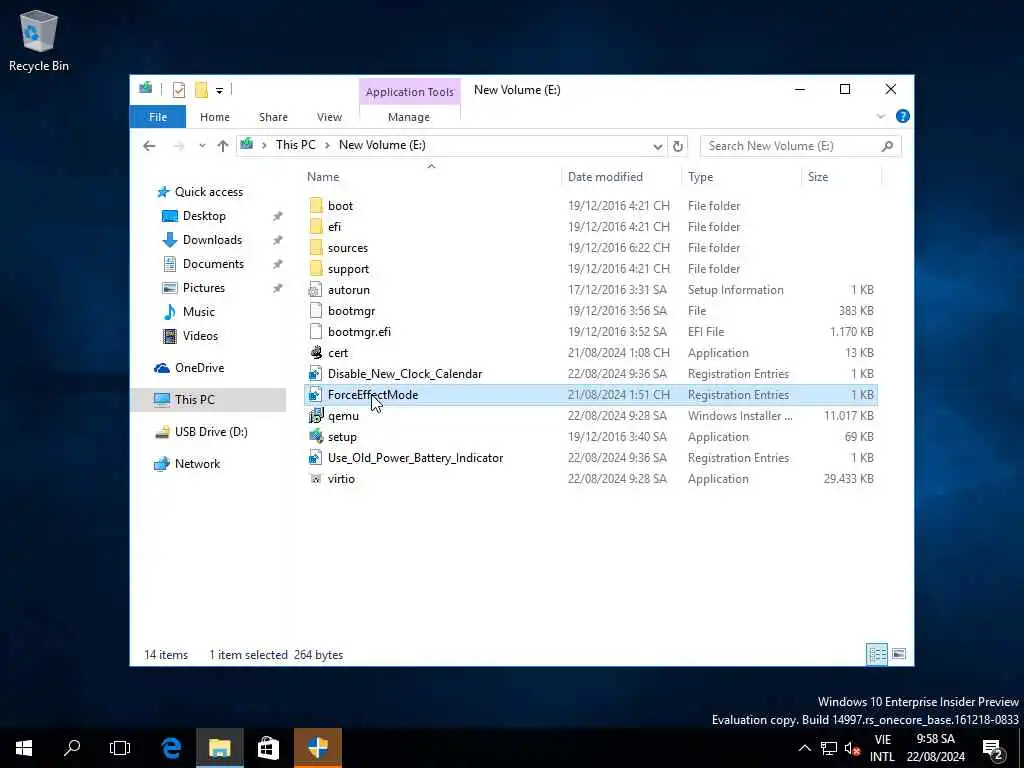Viewport: 1024px width, 768px height.
Task: Select Use_Old_Power_Battery_Indicator registry file icon
Action: click(x=316, y=458)
